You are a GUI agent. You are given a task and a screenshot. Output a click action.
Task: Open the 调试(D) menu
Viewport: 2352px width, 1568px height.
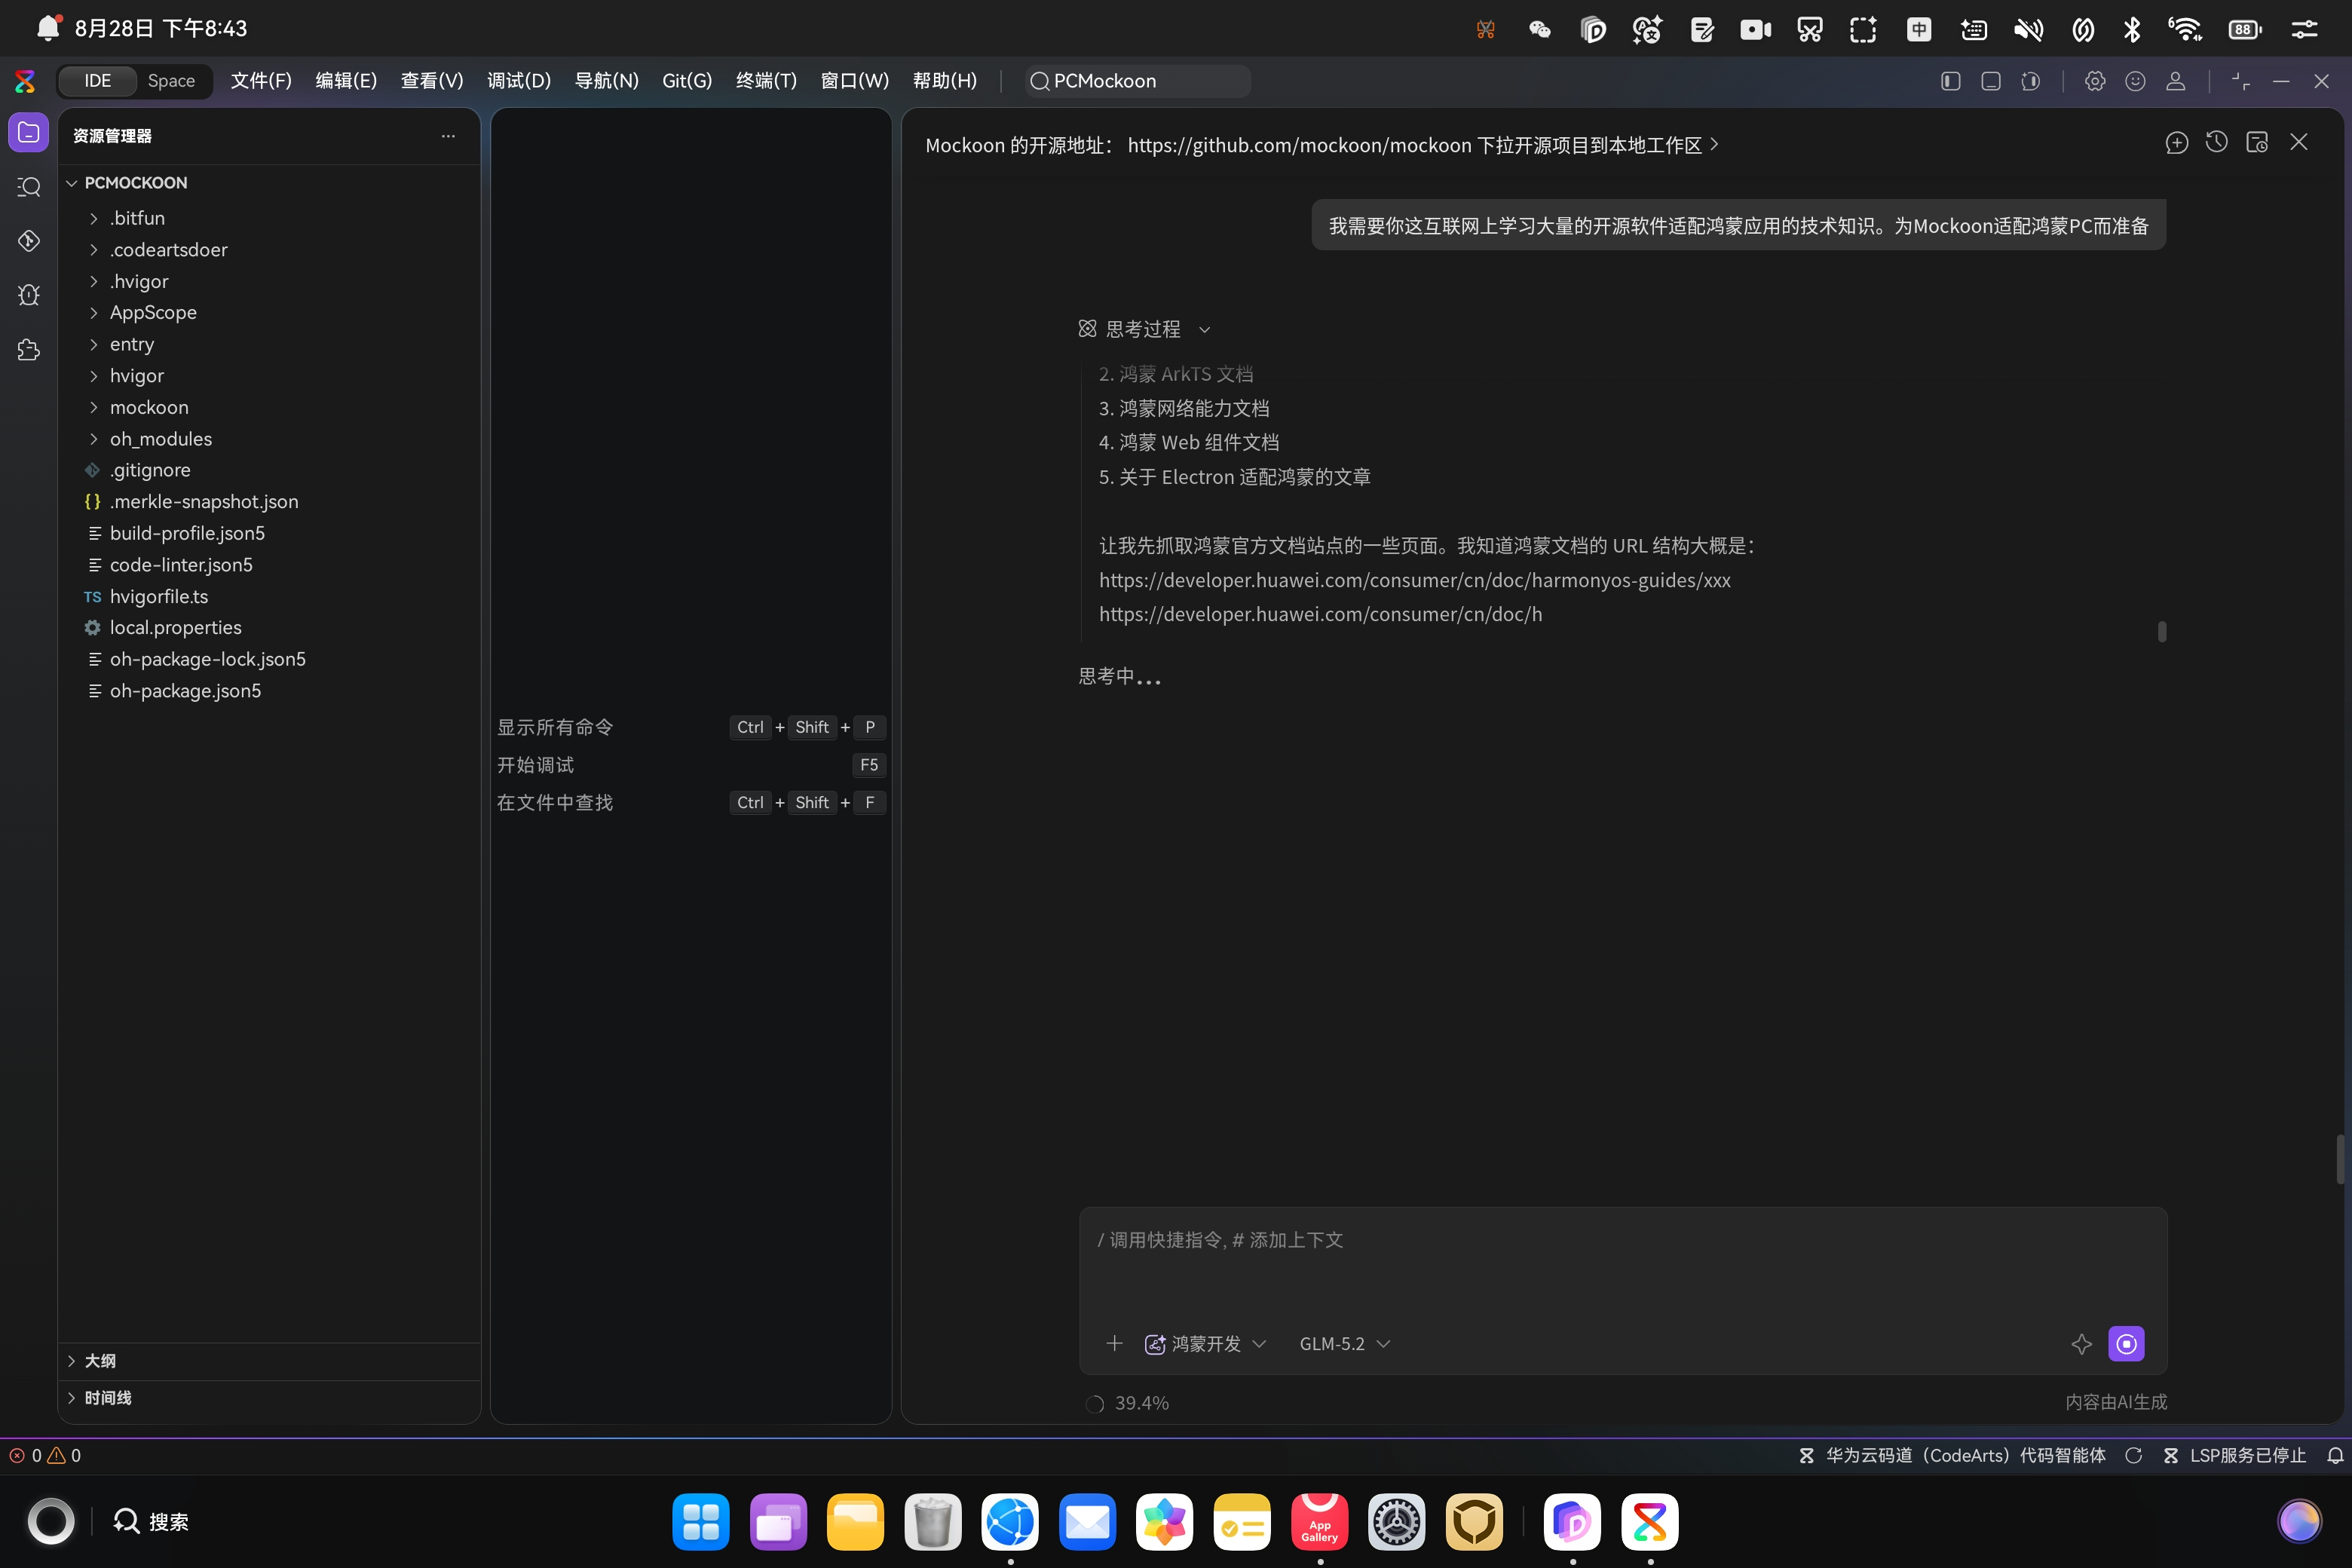[519, 81]
